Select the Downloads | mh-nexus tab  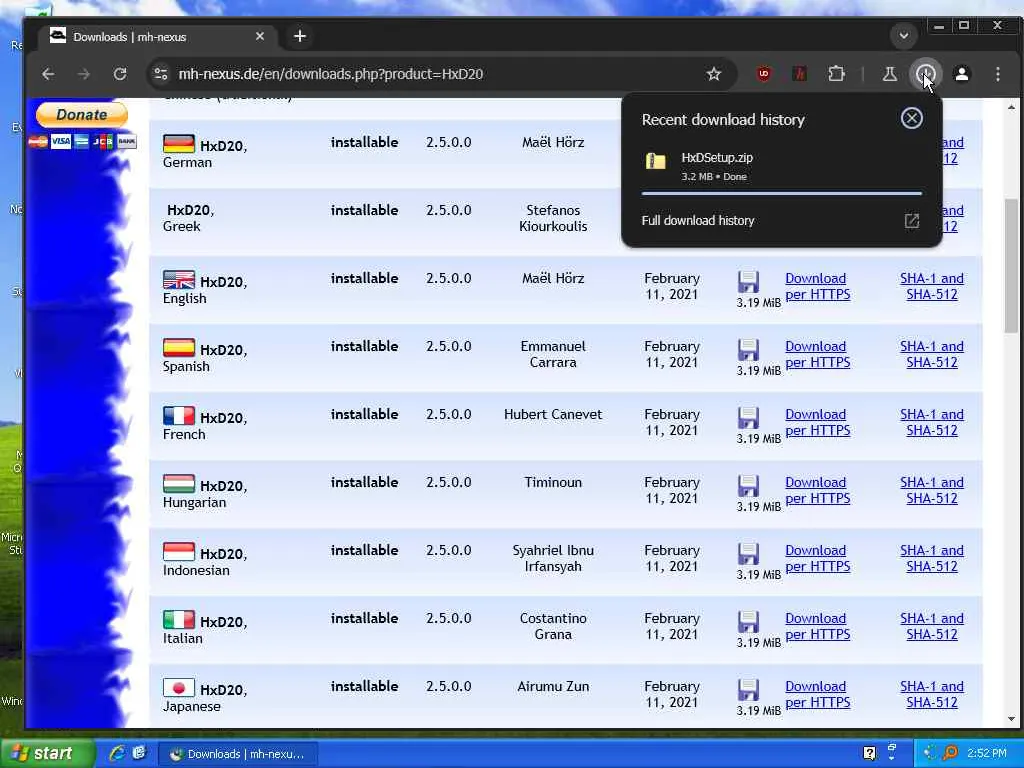pyautogui.click(x=158, y=37)
